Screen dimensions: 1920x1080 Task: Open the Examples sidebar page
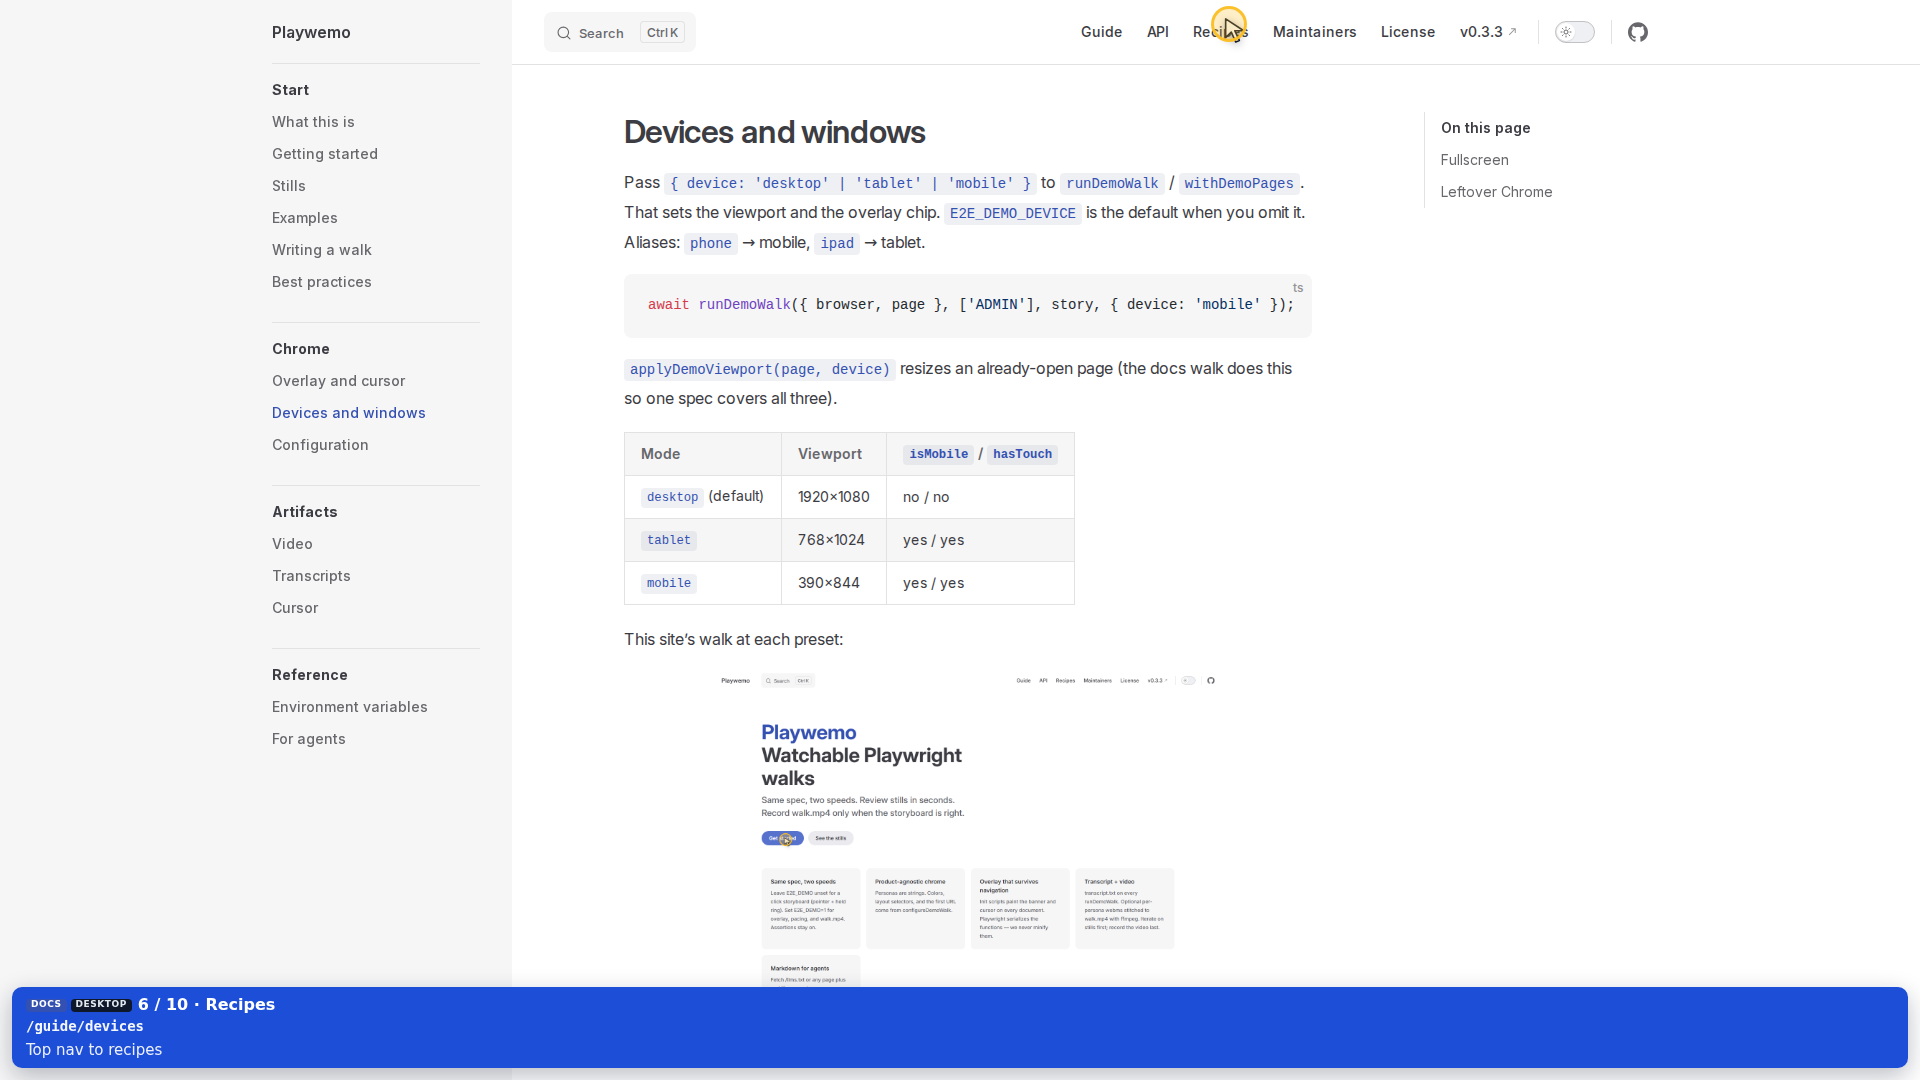click(305, 218)
